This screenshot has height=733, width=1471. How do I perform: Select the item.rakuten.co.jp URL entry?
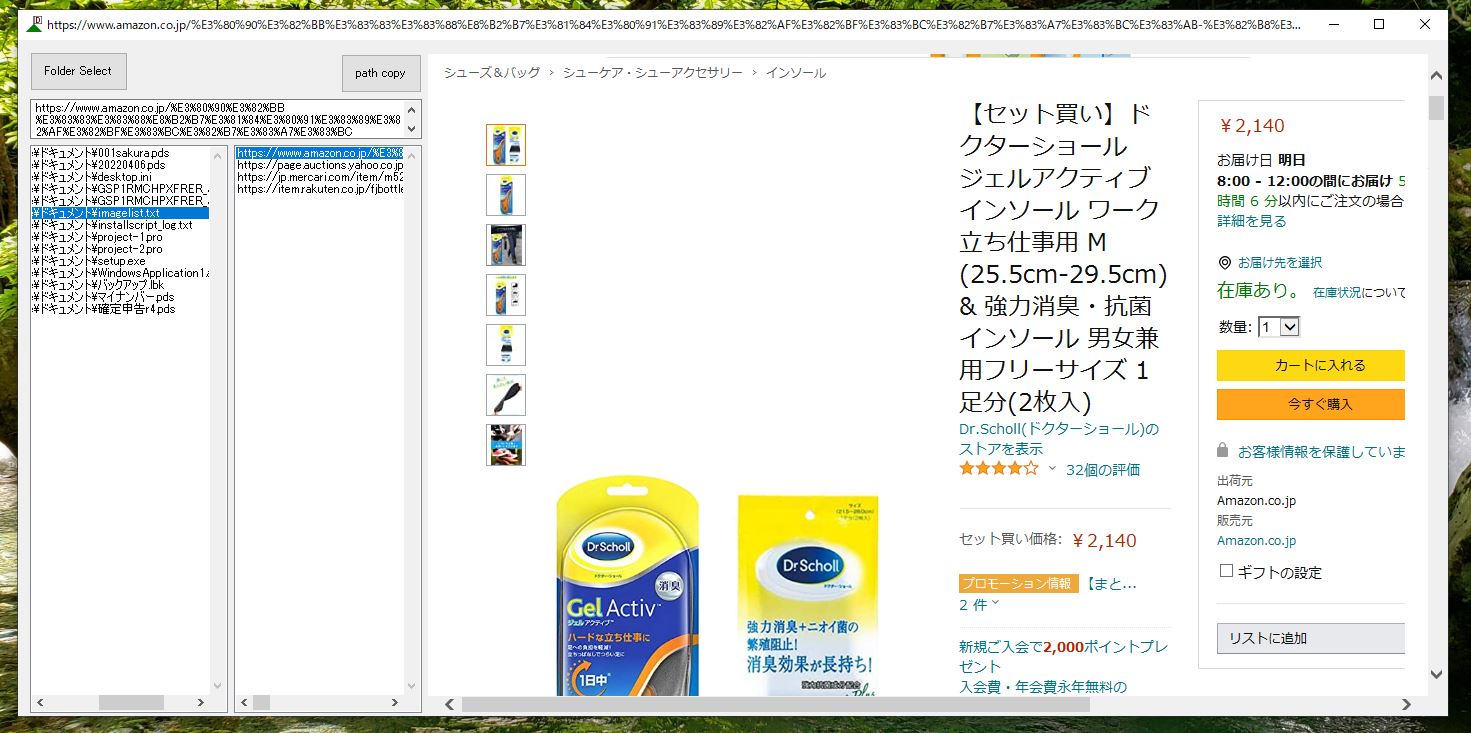point(319,189)
